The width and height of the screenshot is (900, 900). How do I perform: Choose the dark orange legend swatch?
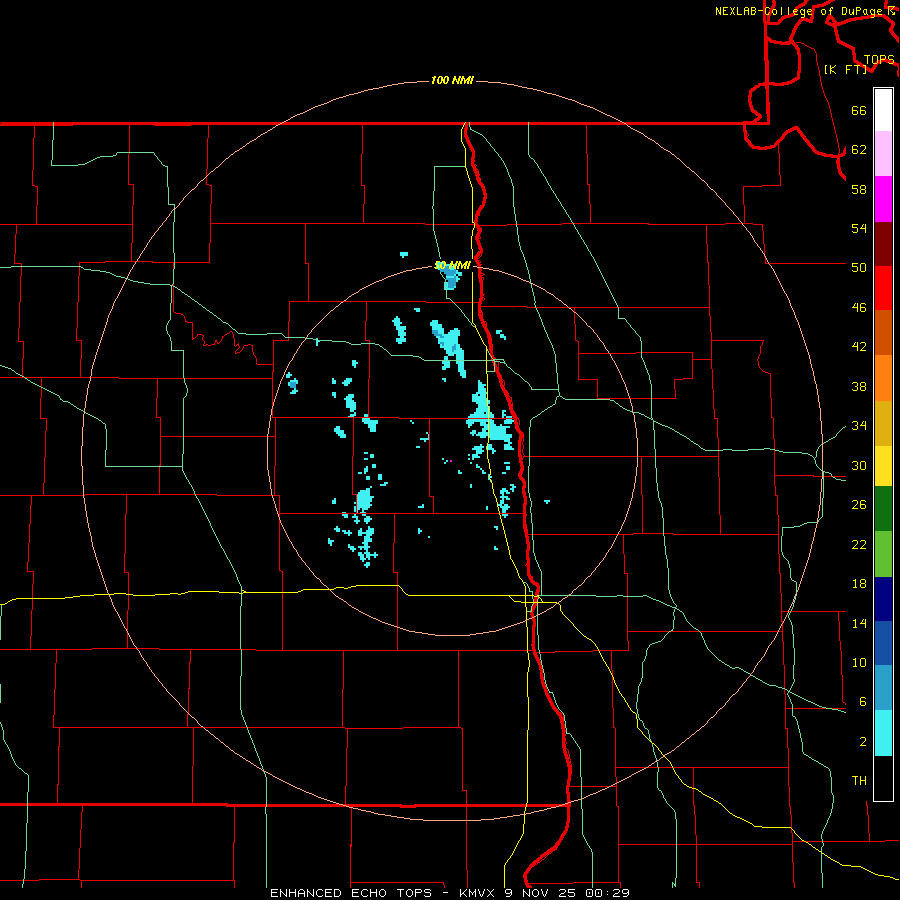pyautogui.click(x=883, y=332)
